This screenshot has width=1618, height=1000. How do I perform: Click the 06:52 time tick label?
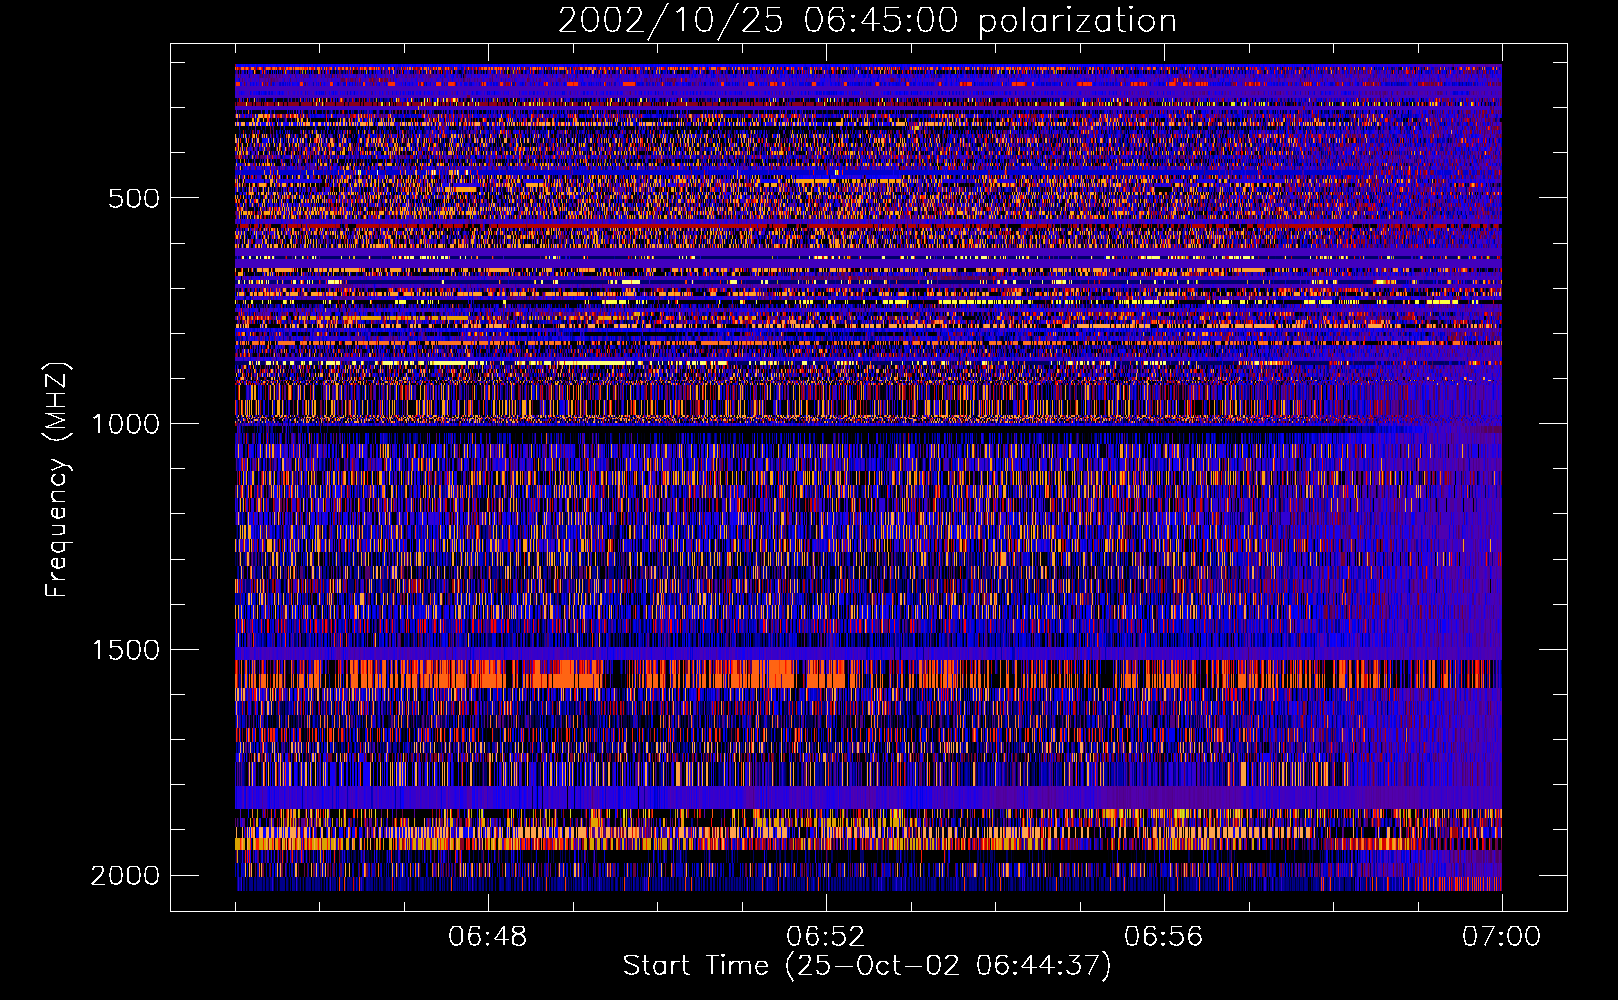click(x=826, y=937)
